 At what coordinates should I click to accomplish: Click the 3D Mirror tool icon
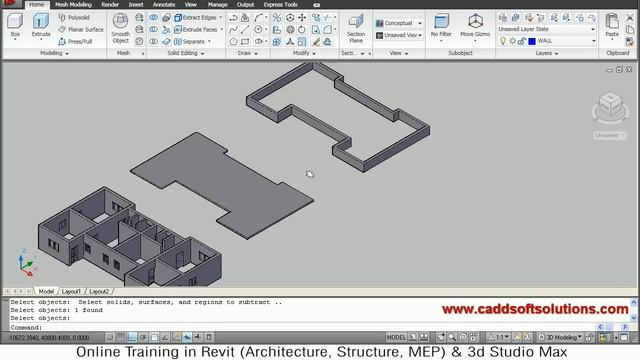tap(277, 18)
